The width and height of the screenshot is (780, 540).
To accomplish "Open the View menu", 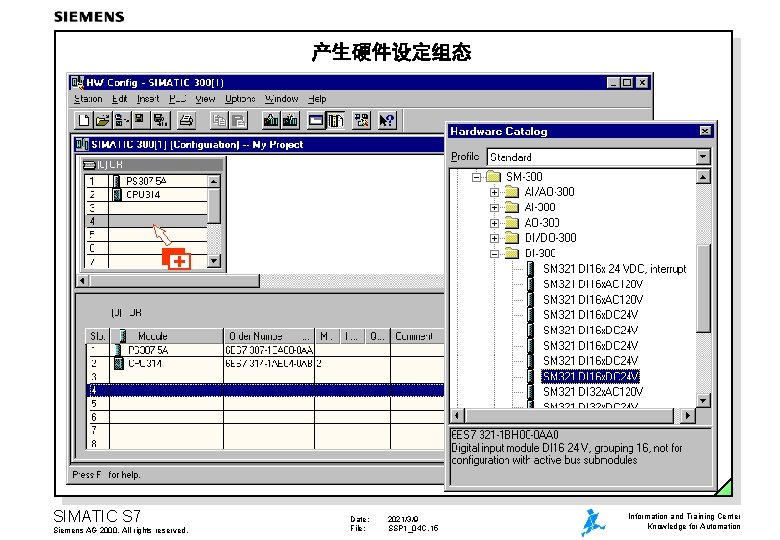I will point(205,99).
